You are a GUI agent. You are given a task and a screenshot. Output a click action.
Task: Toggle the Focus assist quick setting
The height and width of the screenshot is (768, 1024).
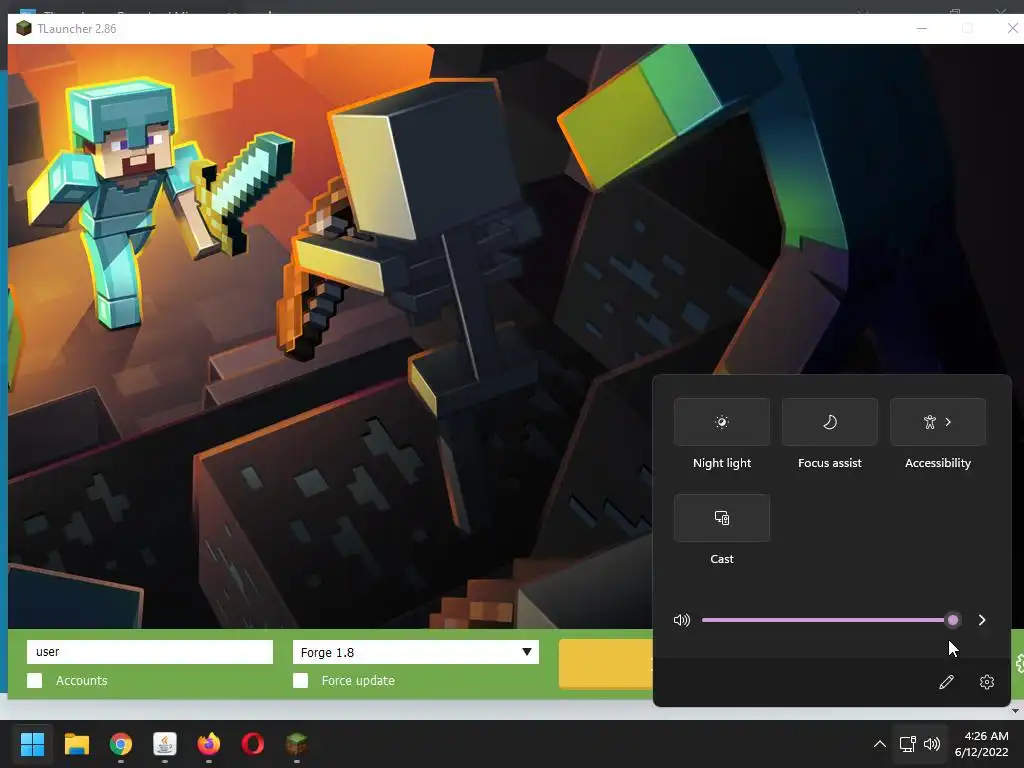tap(829, 422)
